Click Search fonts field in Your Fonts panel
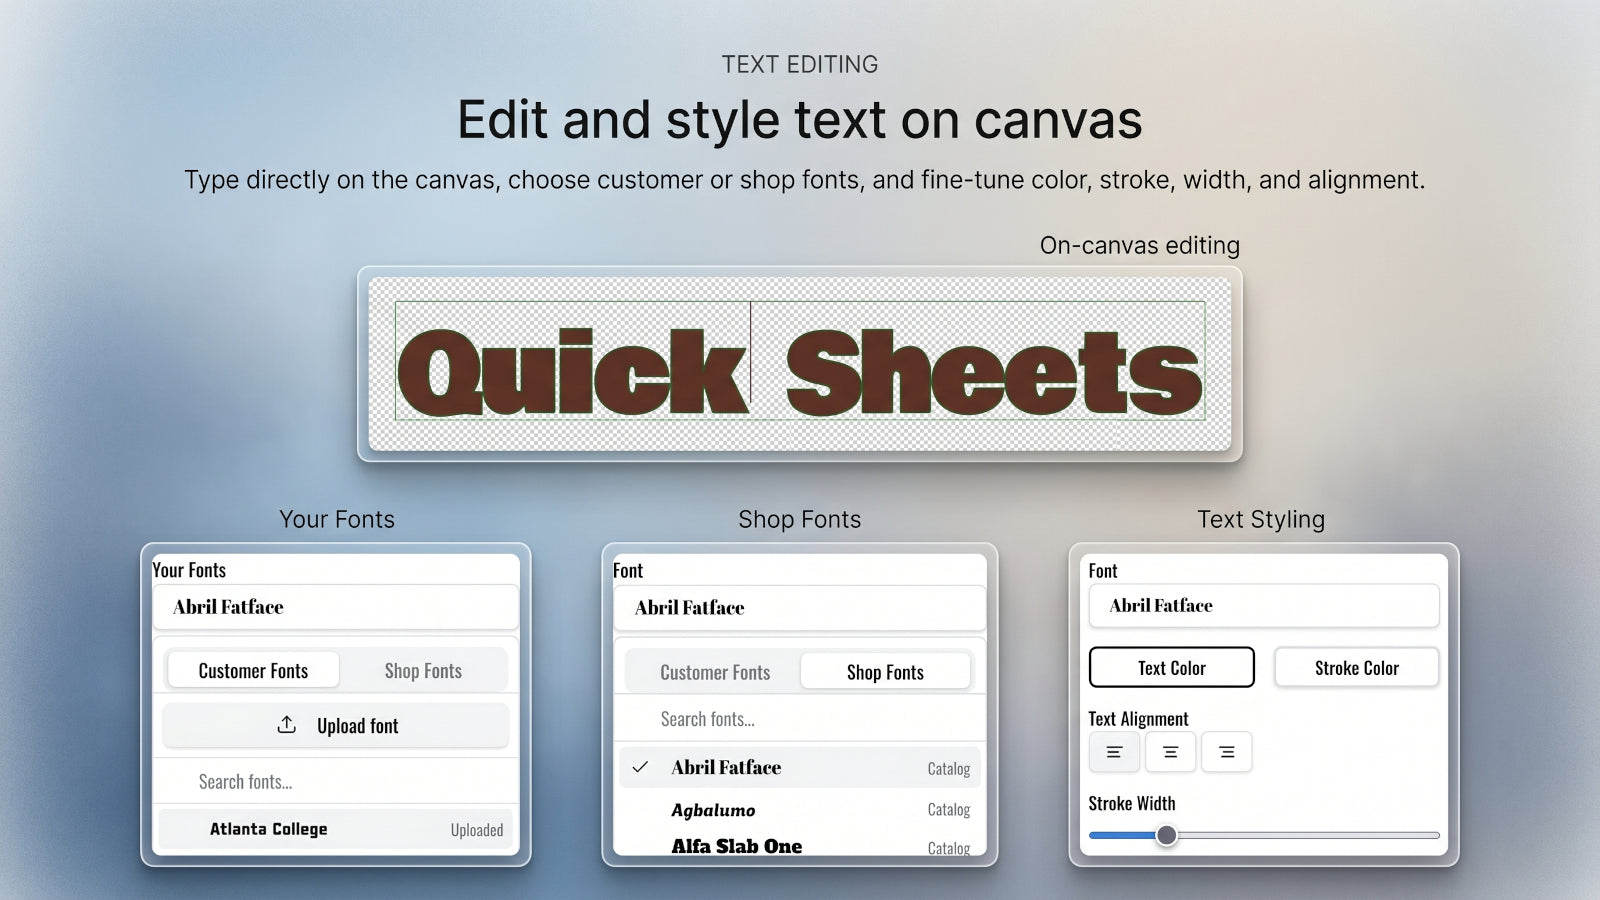Viewport: 1600px width, 900px height. coord(336,781)
